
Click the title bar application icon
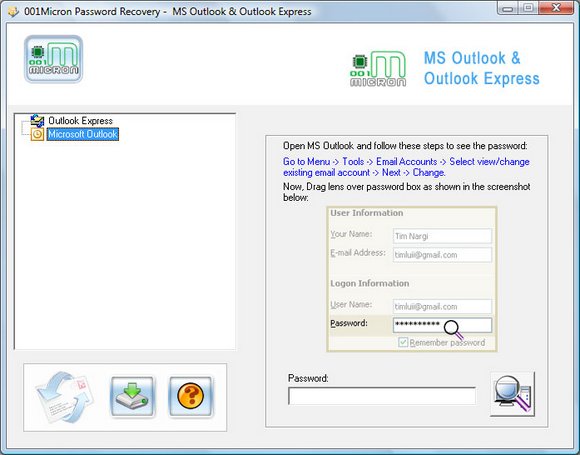pyautogui.click(x=13, y=11)
